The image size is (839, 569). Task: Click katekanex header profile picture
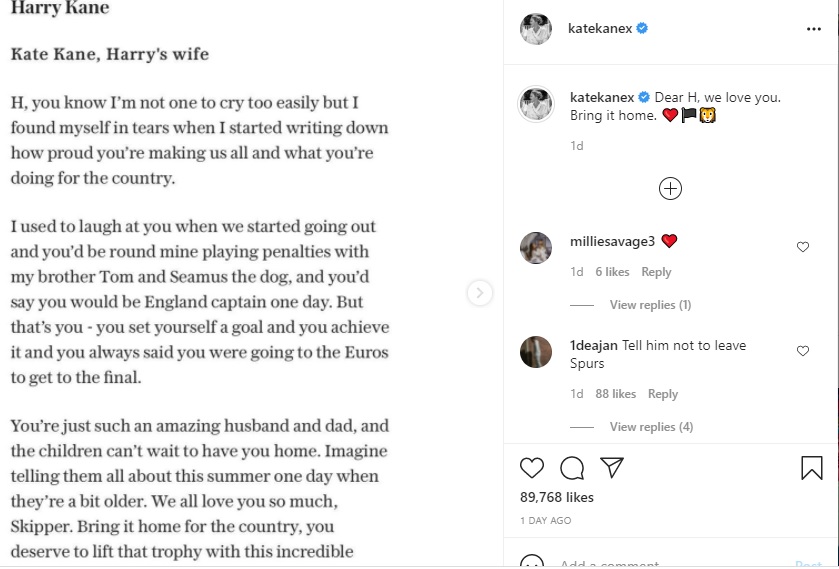pos(536,29)
